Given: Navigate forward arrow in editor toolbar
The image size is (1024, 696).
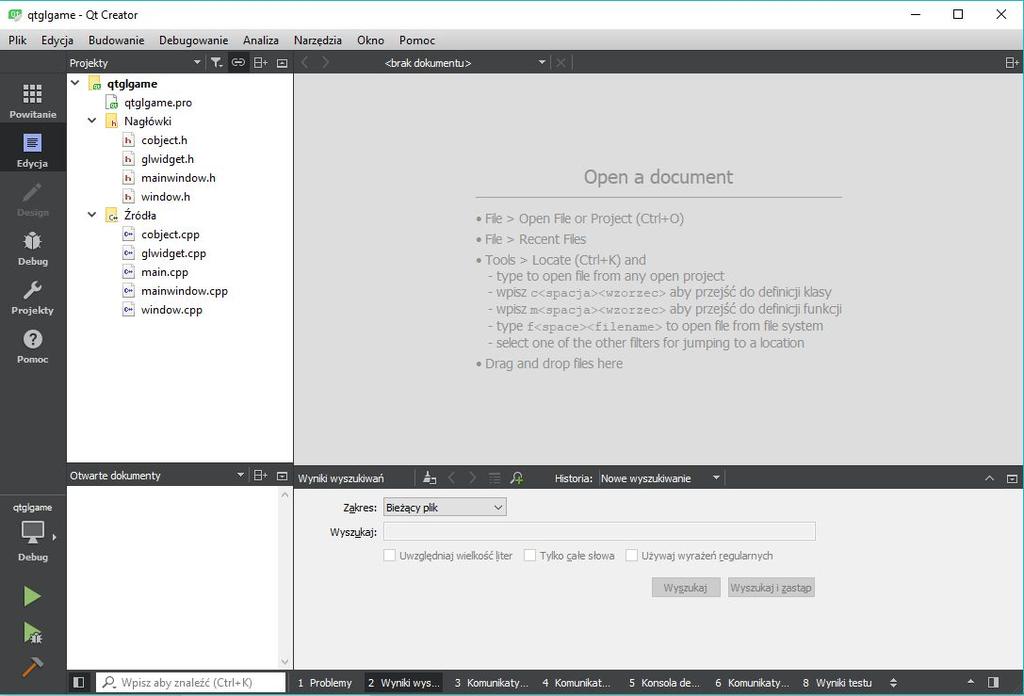Looking at the screenshot, I should point(325,63).
